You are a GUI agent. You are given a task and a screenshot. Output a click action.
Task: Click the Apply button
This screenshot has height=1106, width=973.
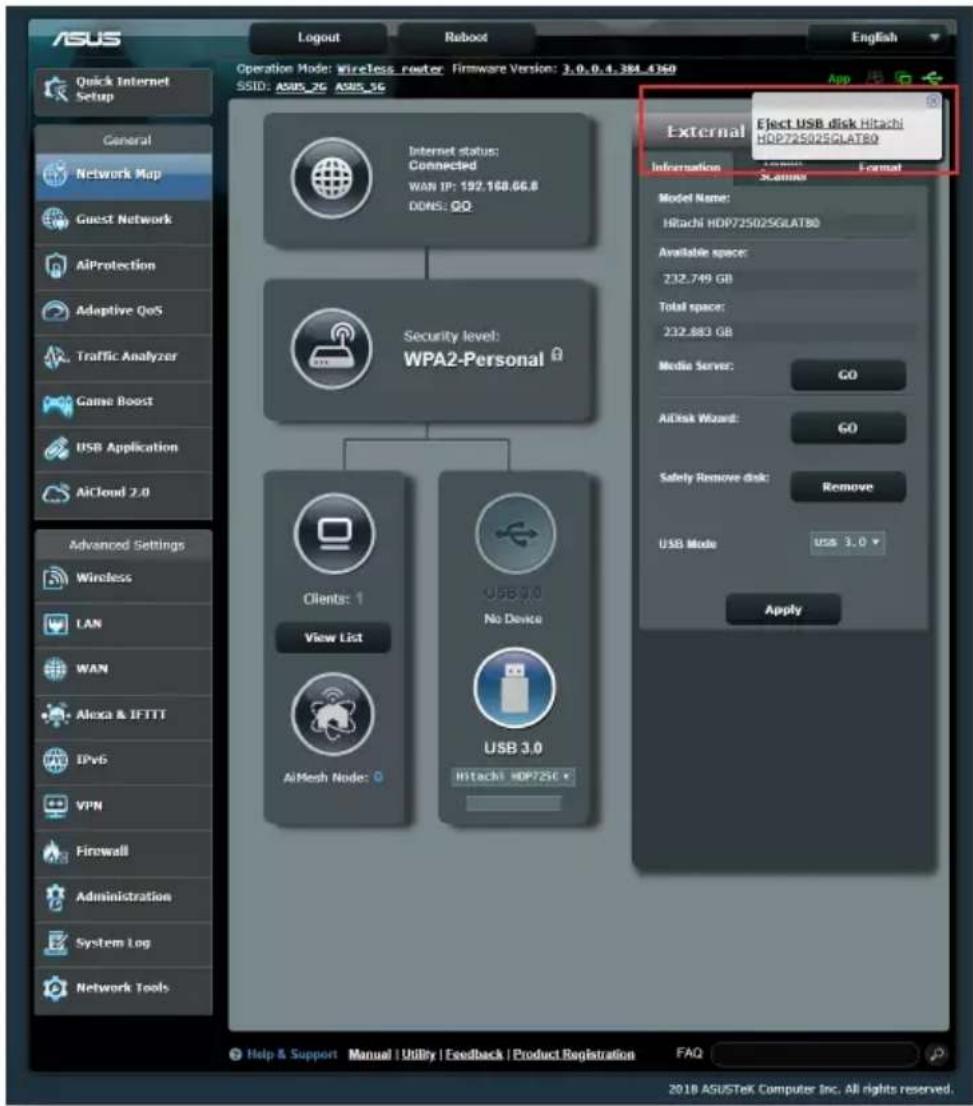pyautogui.click(x=783, y=609)
